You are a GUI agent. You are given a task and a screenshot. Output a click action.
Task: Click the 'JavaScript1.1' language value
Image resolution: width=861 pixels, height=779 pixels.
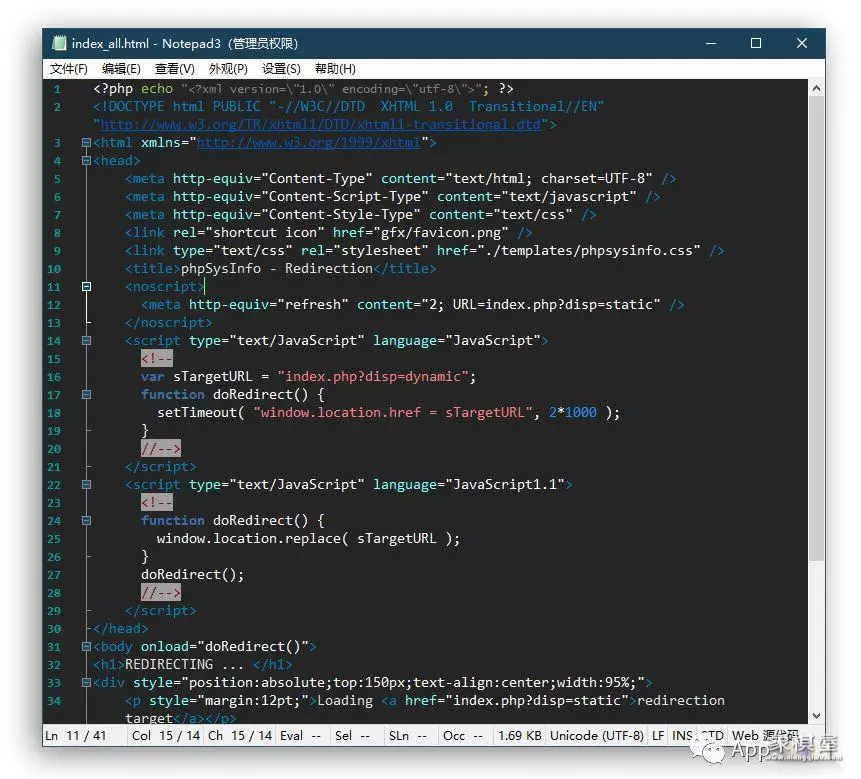[x=505, y=485]
